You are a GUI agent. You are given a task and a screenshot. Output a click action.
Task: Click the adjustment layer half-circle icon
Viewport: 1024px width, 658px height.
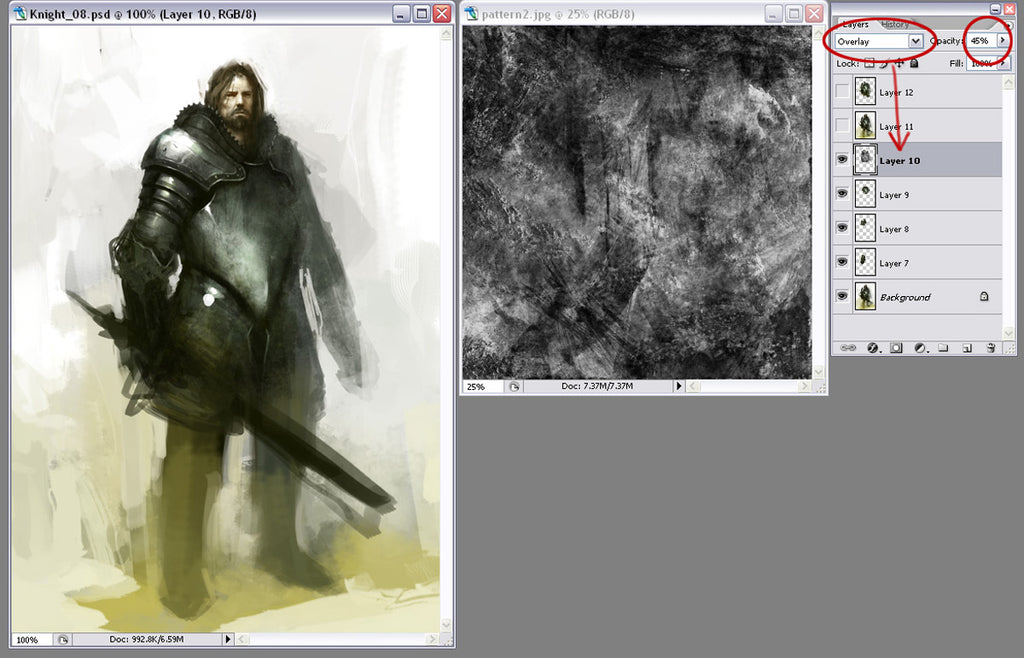918,347
